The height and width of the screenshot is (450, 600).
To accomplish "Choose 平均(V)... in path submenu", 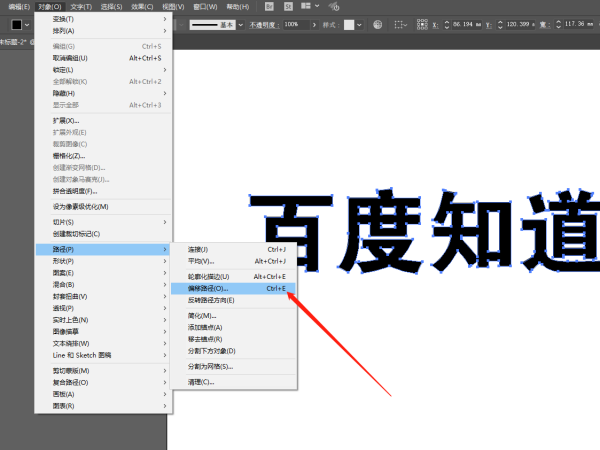I will [233, 261].
